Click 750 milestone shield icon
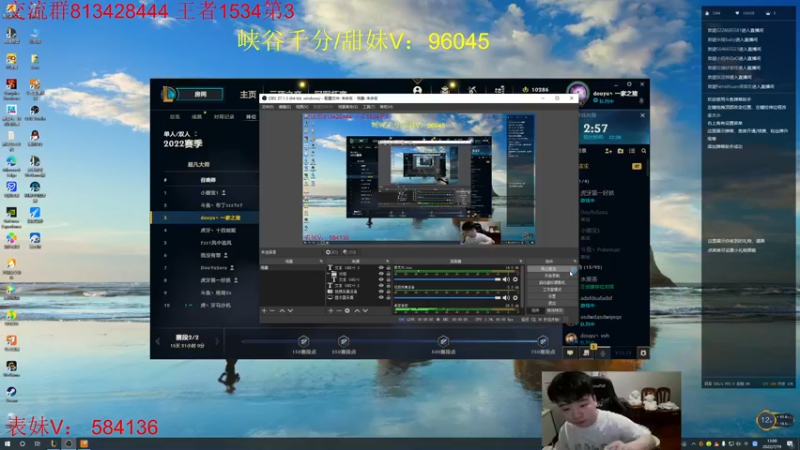Screen dimensions: 800x450 [543, 341]
